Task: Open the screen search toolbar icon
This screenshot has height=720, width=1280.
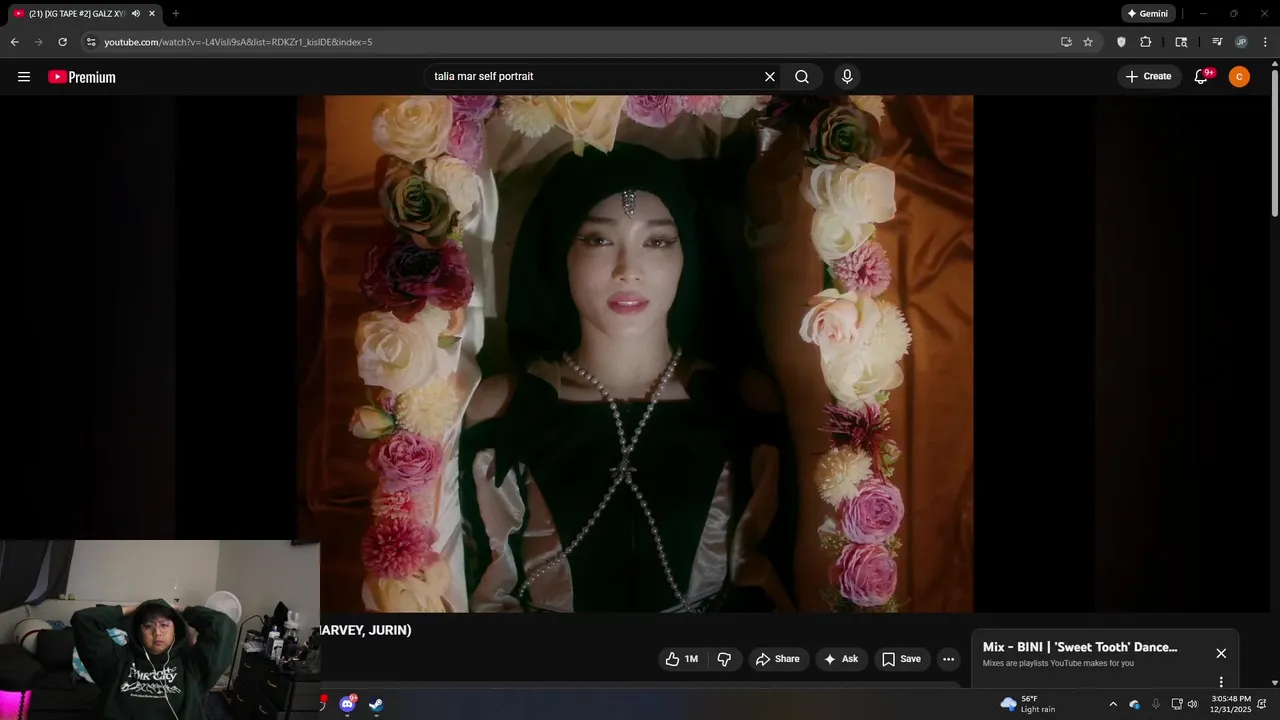Action: 1181,42
